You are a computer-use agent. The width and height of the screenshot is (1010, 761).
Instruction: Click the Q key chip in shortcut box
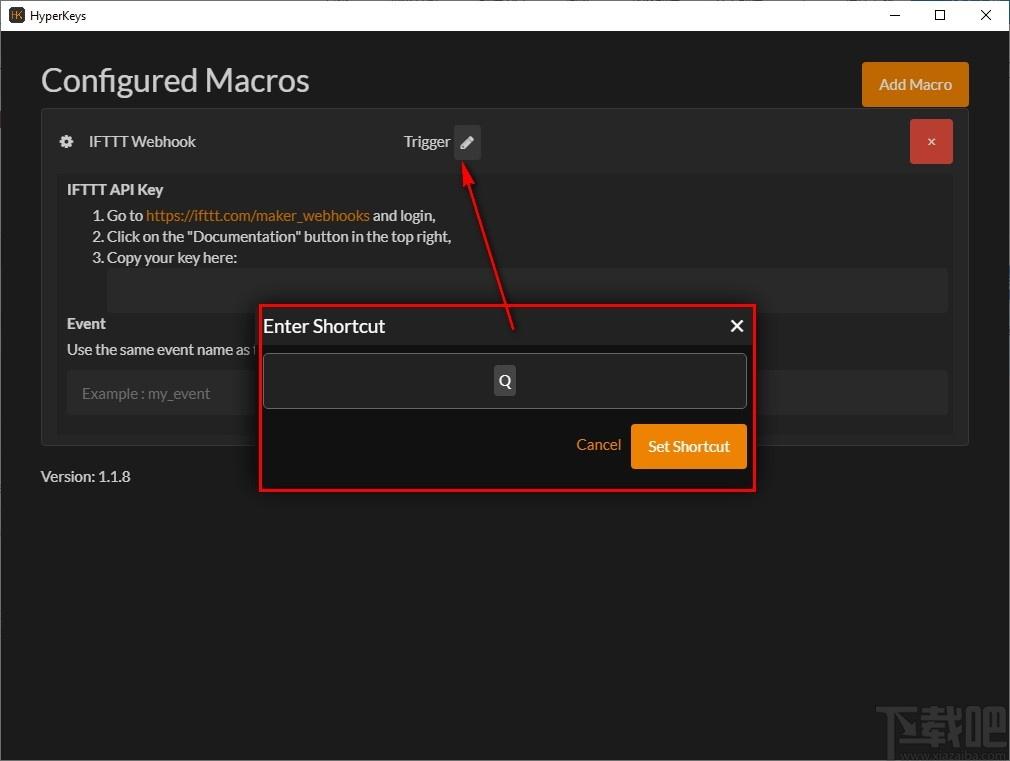click(x=505, y=381)
